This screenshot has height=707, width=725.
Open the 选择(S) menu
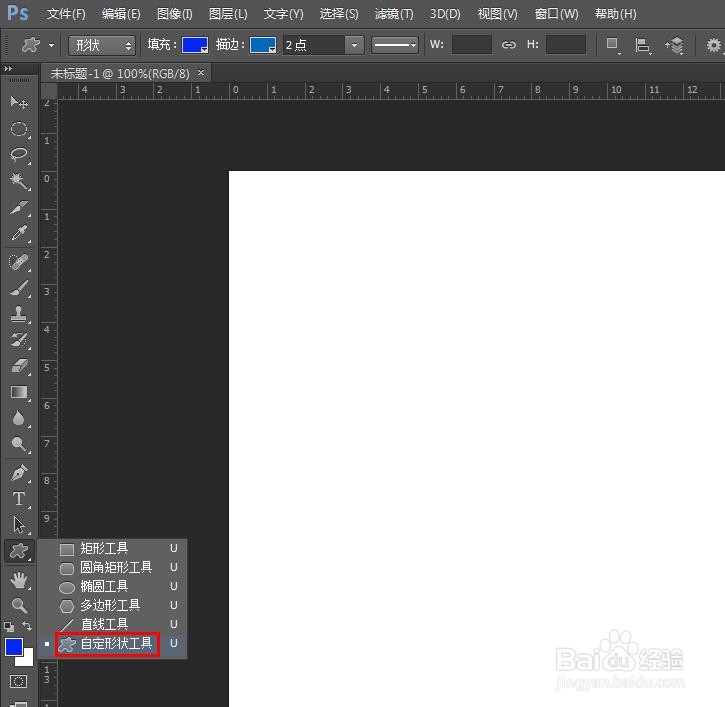click(x=339, y=14)
